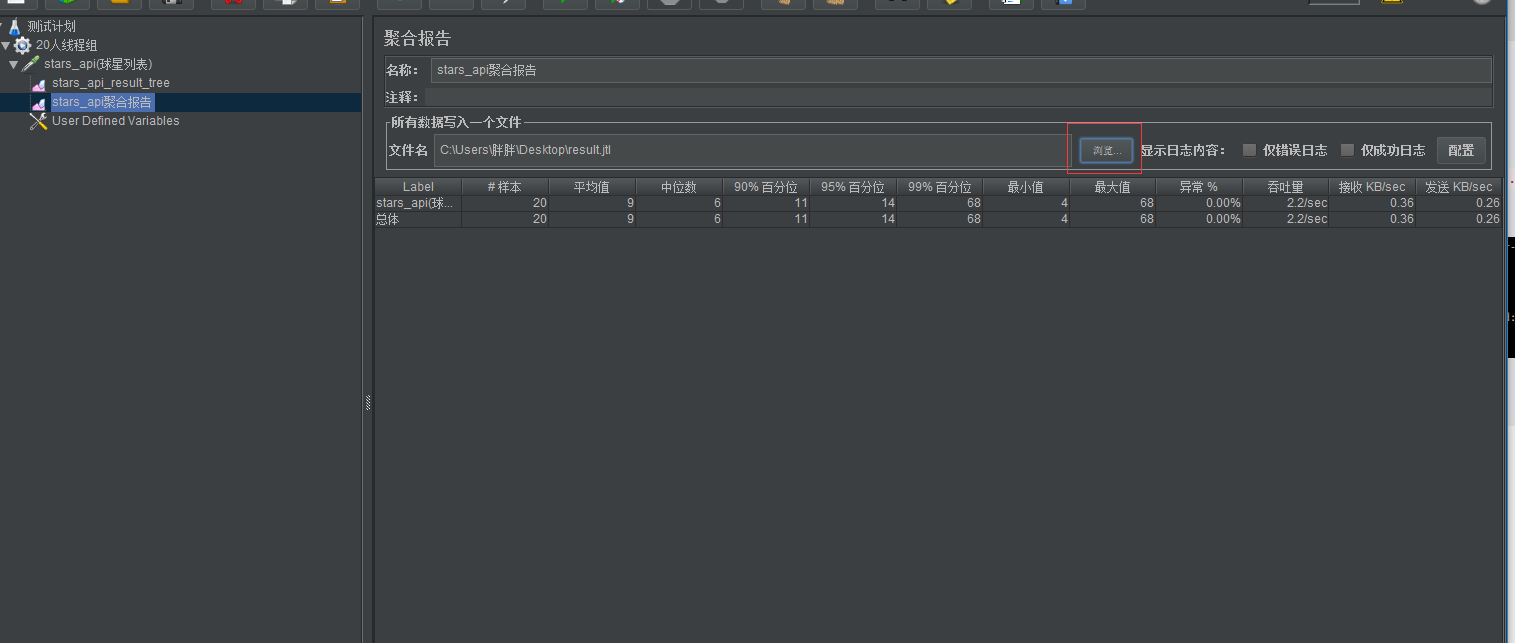Open log settings via 配置 button
This screenshot has height=643, width=1515.
[1461, 149]
